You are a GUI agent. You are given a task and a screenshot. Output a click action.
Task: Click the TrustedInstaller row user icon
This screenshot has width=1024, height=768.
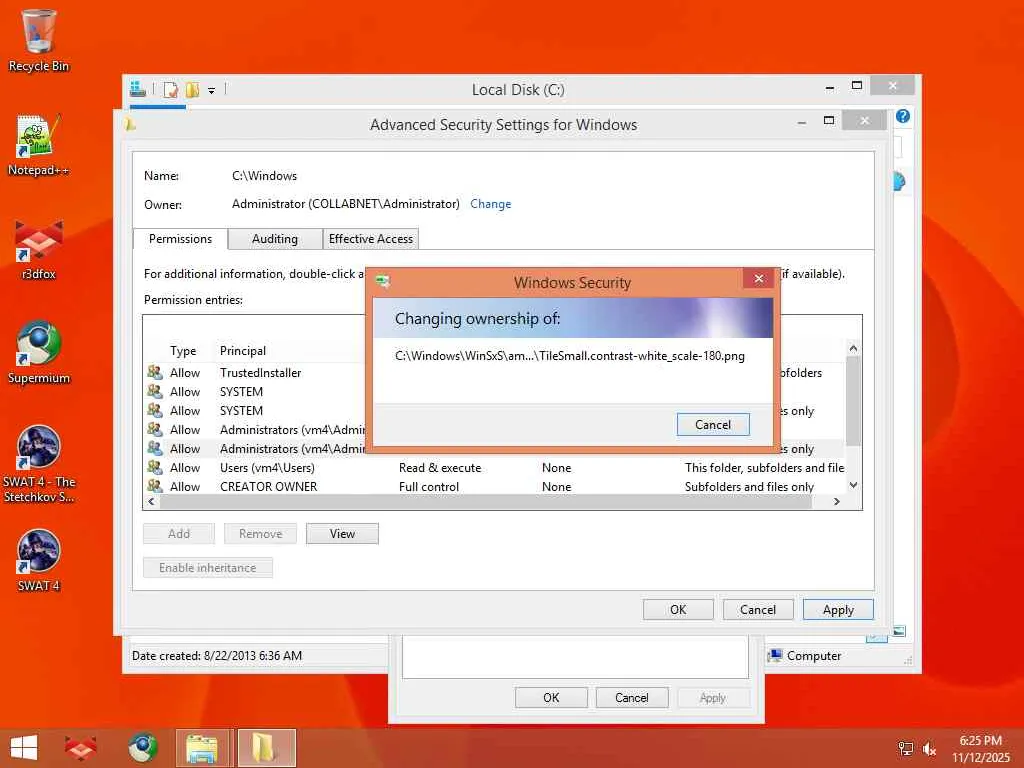[155, 372]
